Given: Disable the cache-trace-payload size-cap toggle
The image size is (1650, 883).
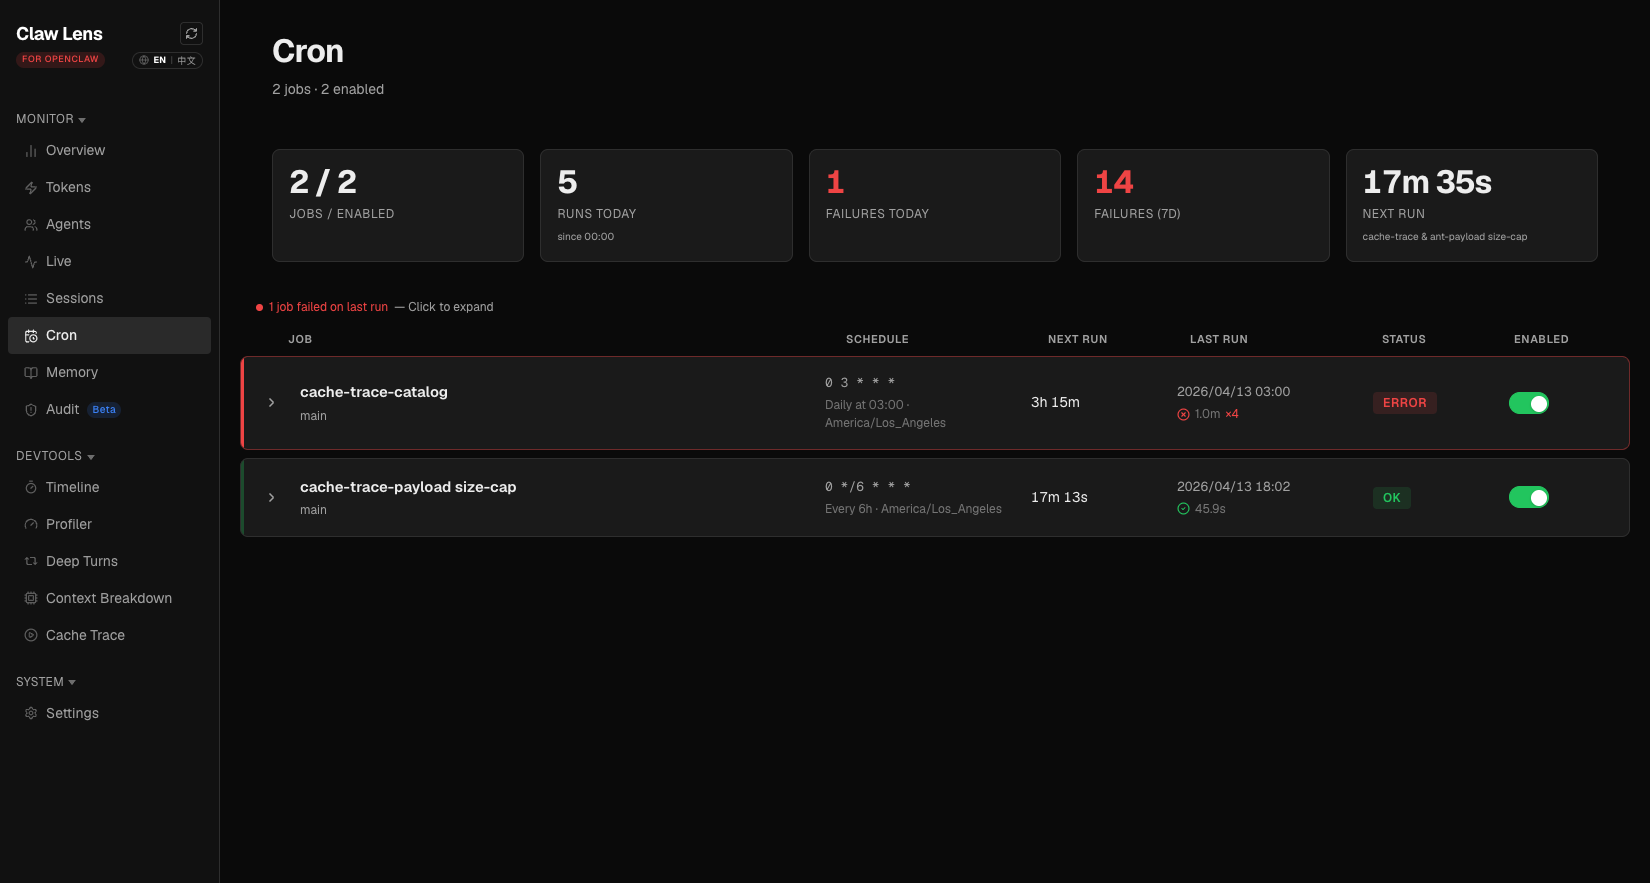Looking at the screenshot, I should 1529,497.
